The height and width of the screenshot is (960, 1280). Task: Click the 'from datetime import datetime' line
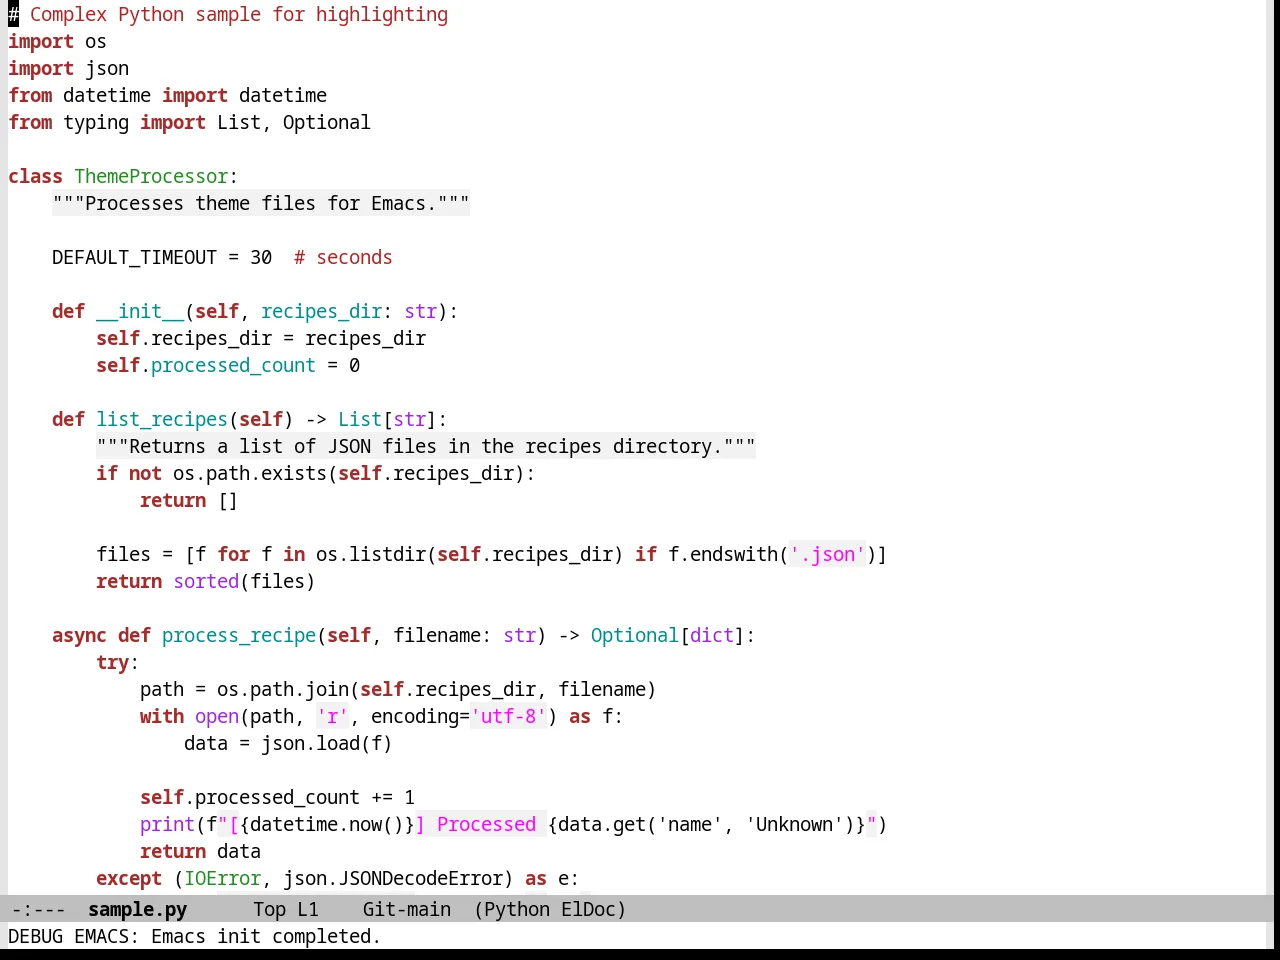[x=167, y=95]
